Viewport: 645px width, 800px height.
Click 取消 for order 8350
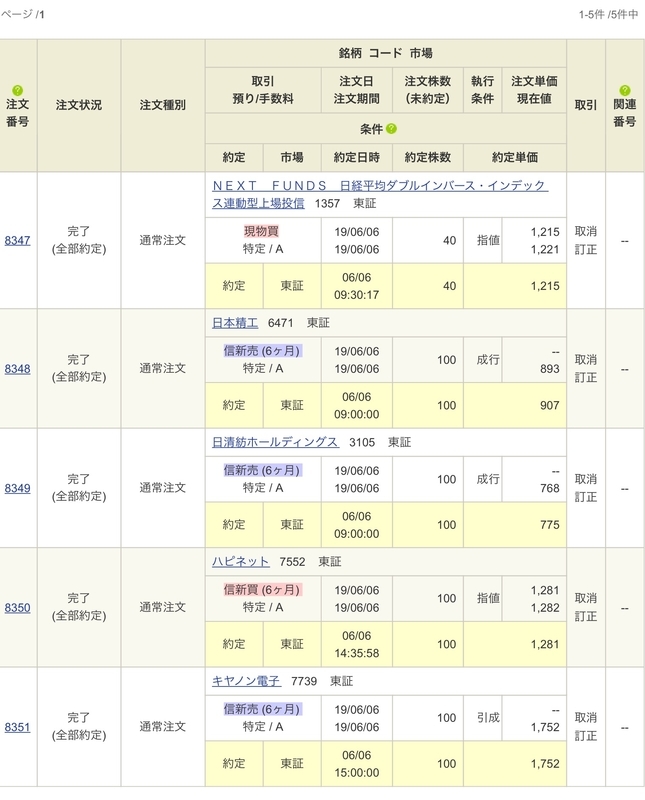(x=586, y=598)
